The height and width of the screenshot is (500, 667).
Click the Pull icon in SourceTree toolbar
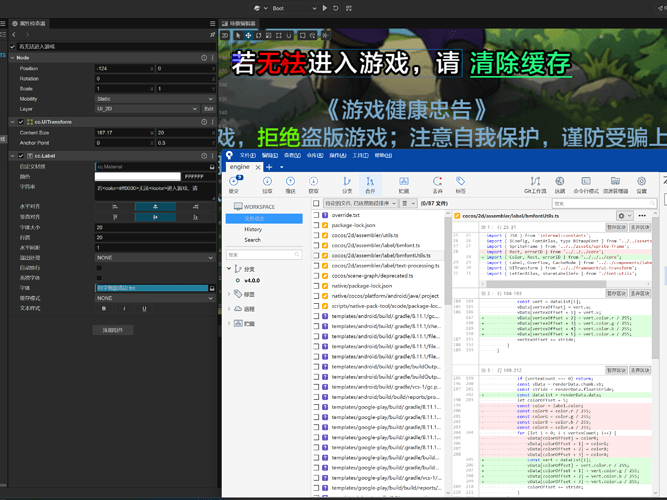[x=267, y=181]
